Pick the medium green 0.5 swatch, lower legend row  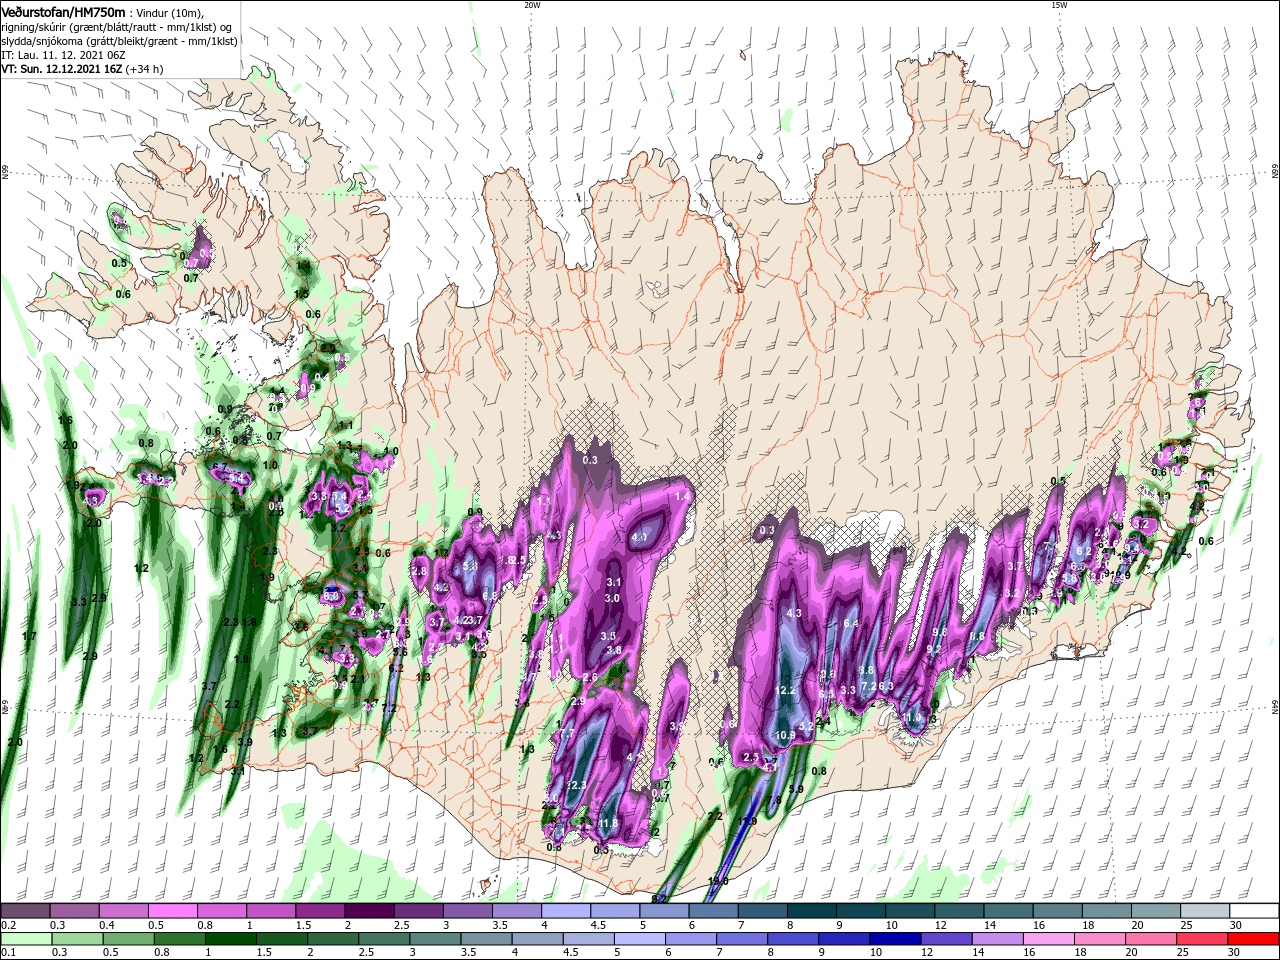(129, 938)
